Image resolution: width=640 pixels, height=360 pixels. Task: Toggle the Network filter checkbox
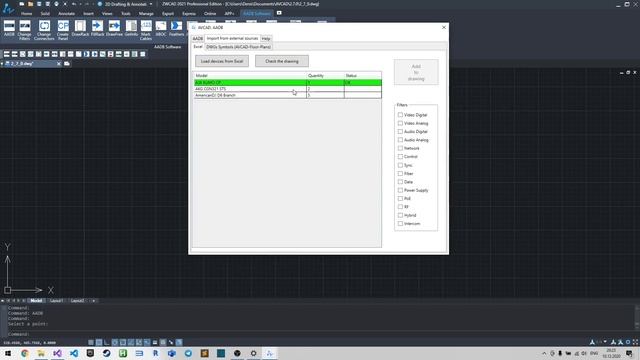coord(400,148)
